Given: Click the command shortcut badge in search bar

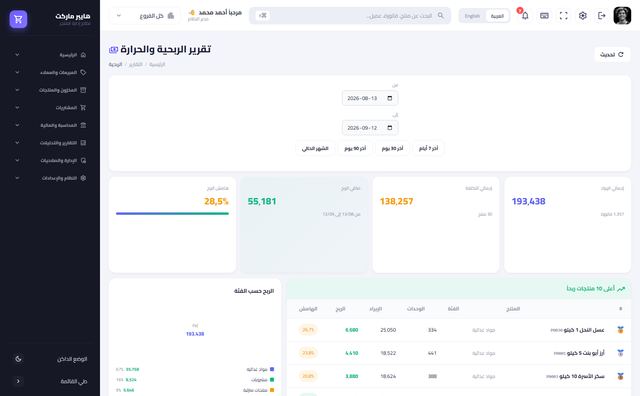Looking at the screenshot, I should pyautogui.click(x=262, y=16).
